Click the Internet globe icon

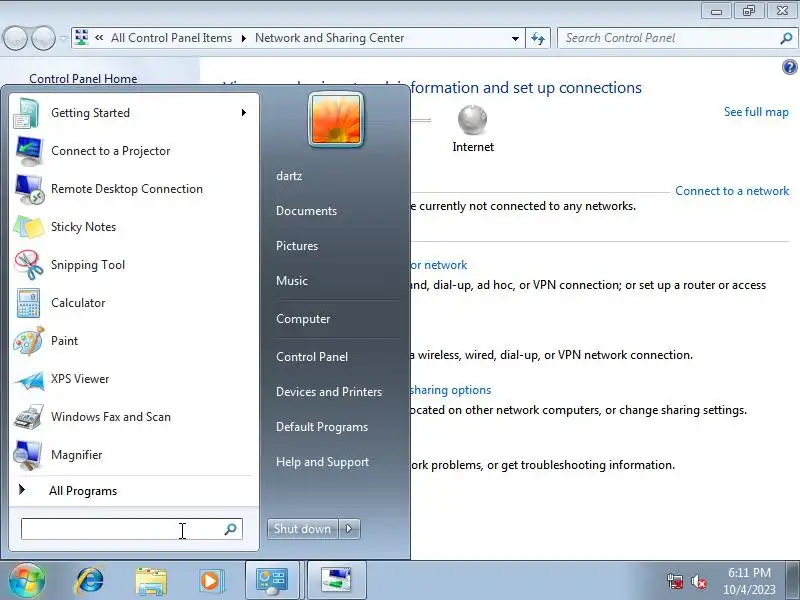click(x=472, y=120)
